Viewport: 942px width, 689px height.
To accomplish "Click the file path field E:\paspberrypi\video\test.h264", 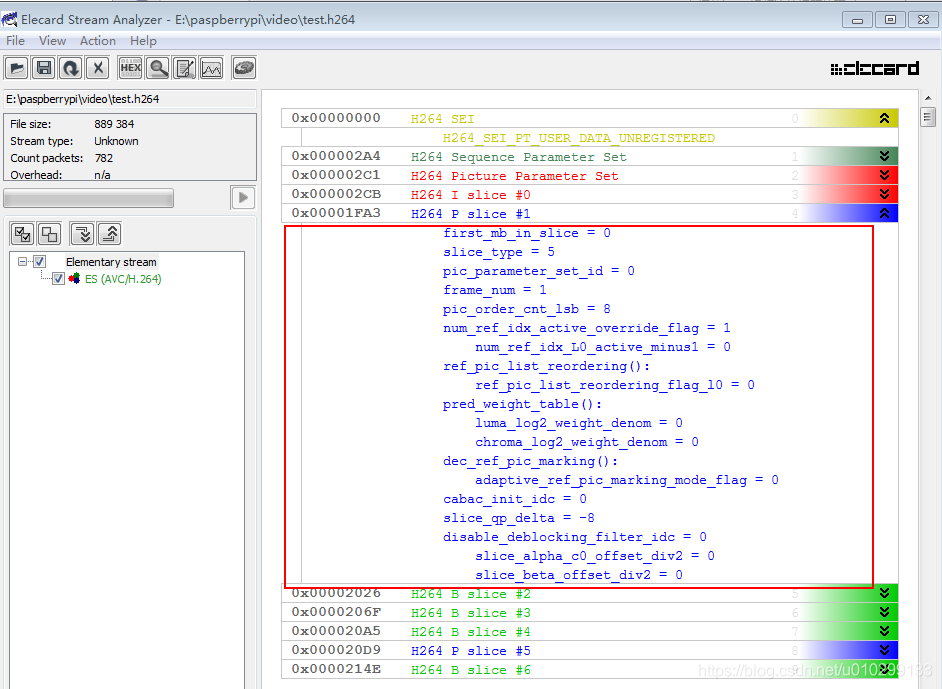I will (130, 99).
